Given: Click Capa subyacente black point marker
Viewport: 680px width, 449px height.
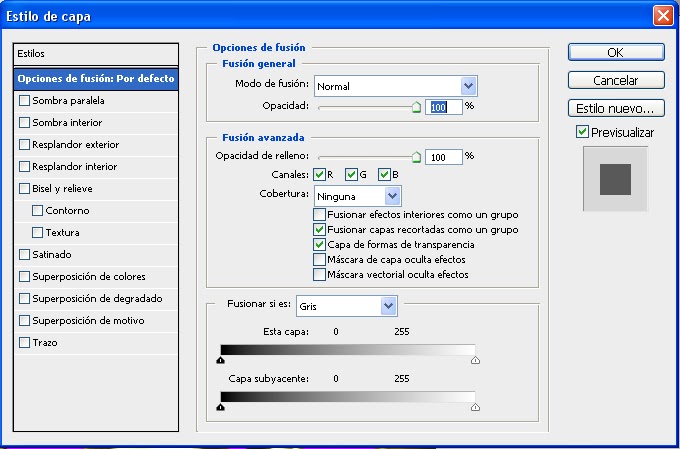Looking at the screenshot, I should coord(221,407).
